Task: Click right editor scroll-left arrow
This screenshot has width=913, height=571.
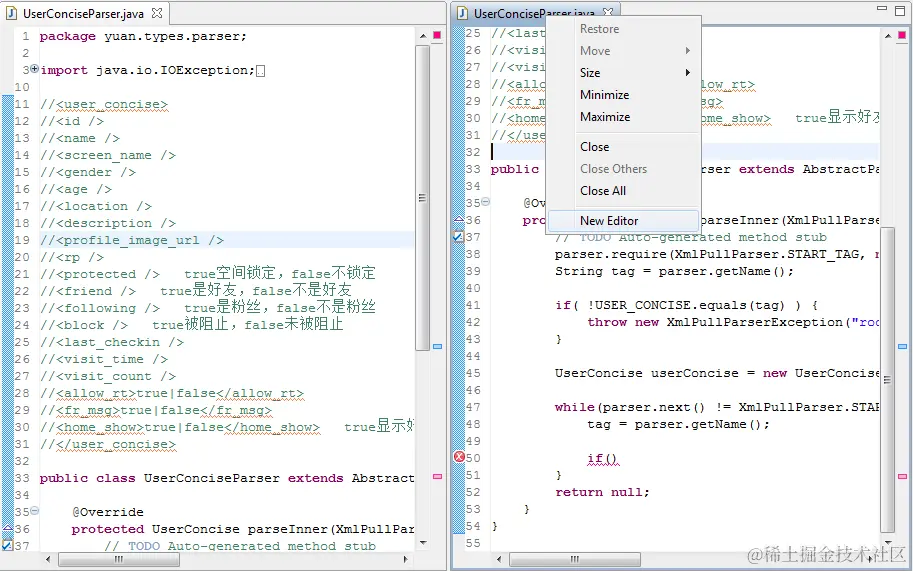Action: [499, 559]
